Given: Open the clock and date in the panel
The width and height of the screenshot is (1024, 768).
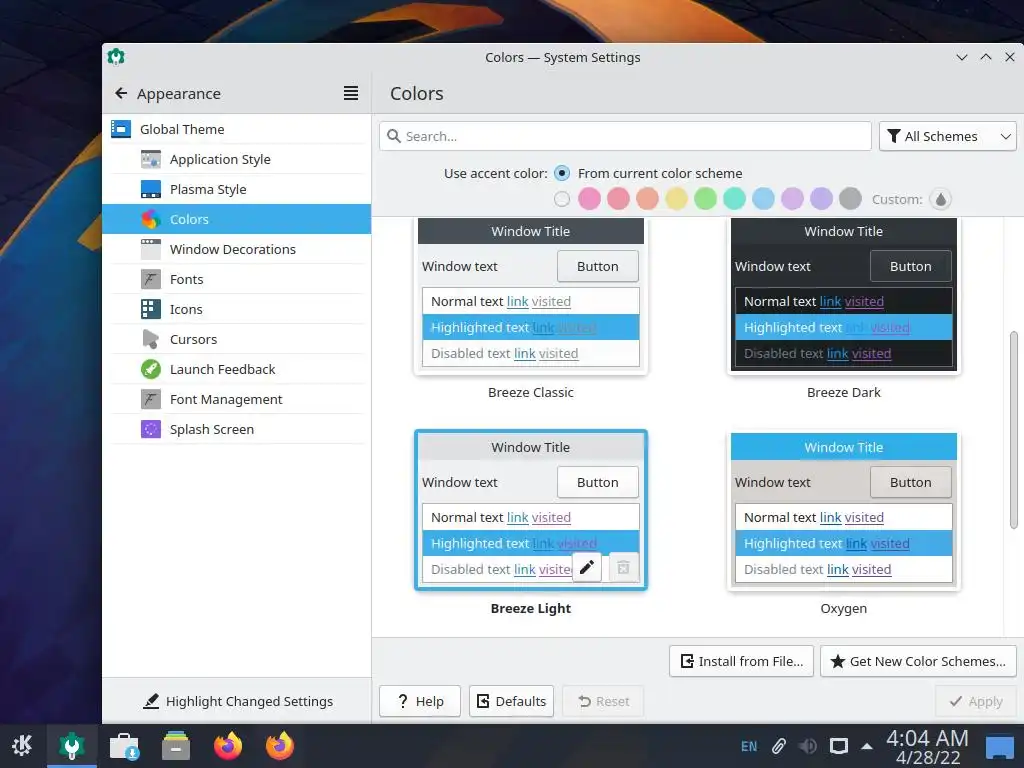Looking at the screenshot, I should point(927,746).
